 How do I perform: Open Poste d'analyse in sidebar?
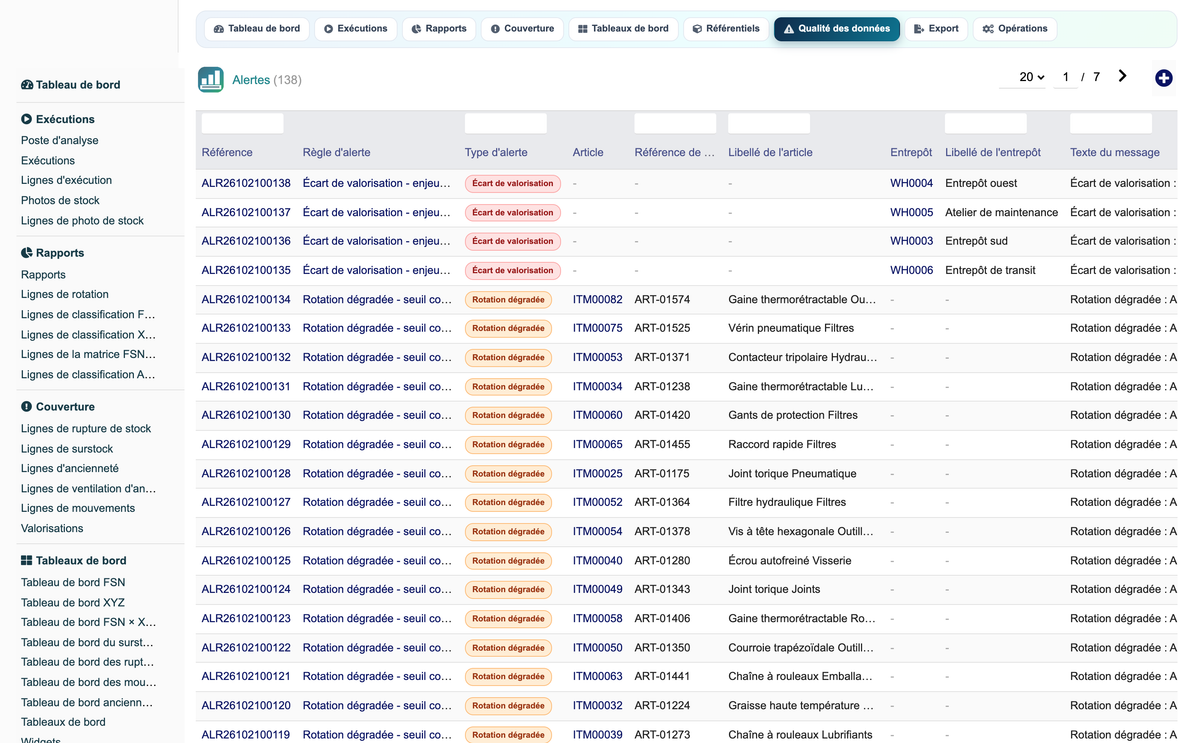click(x=60, y=141)
